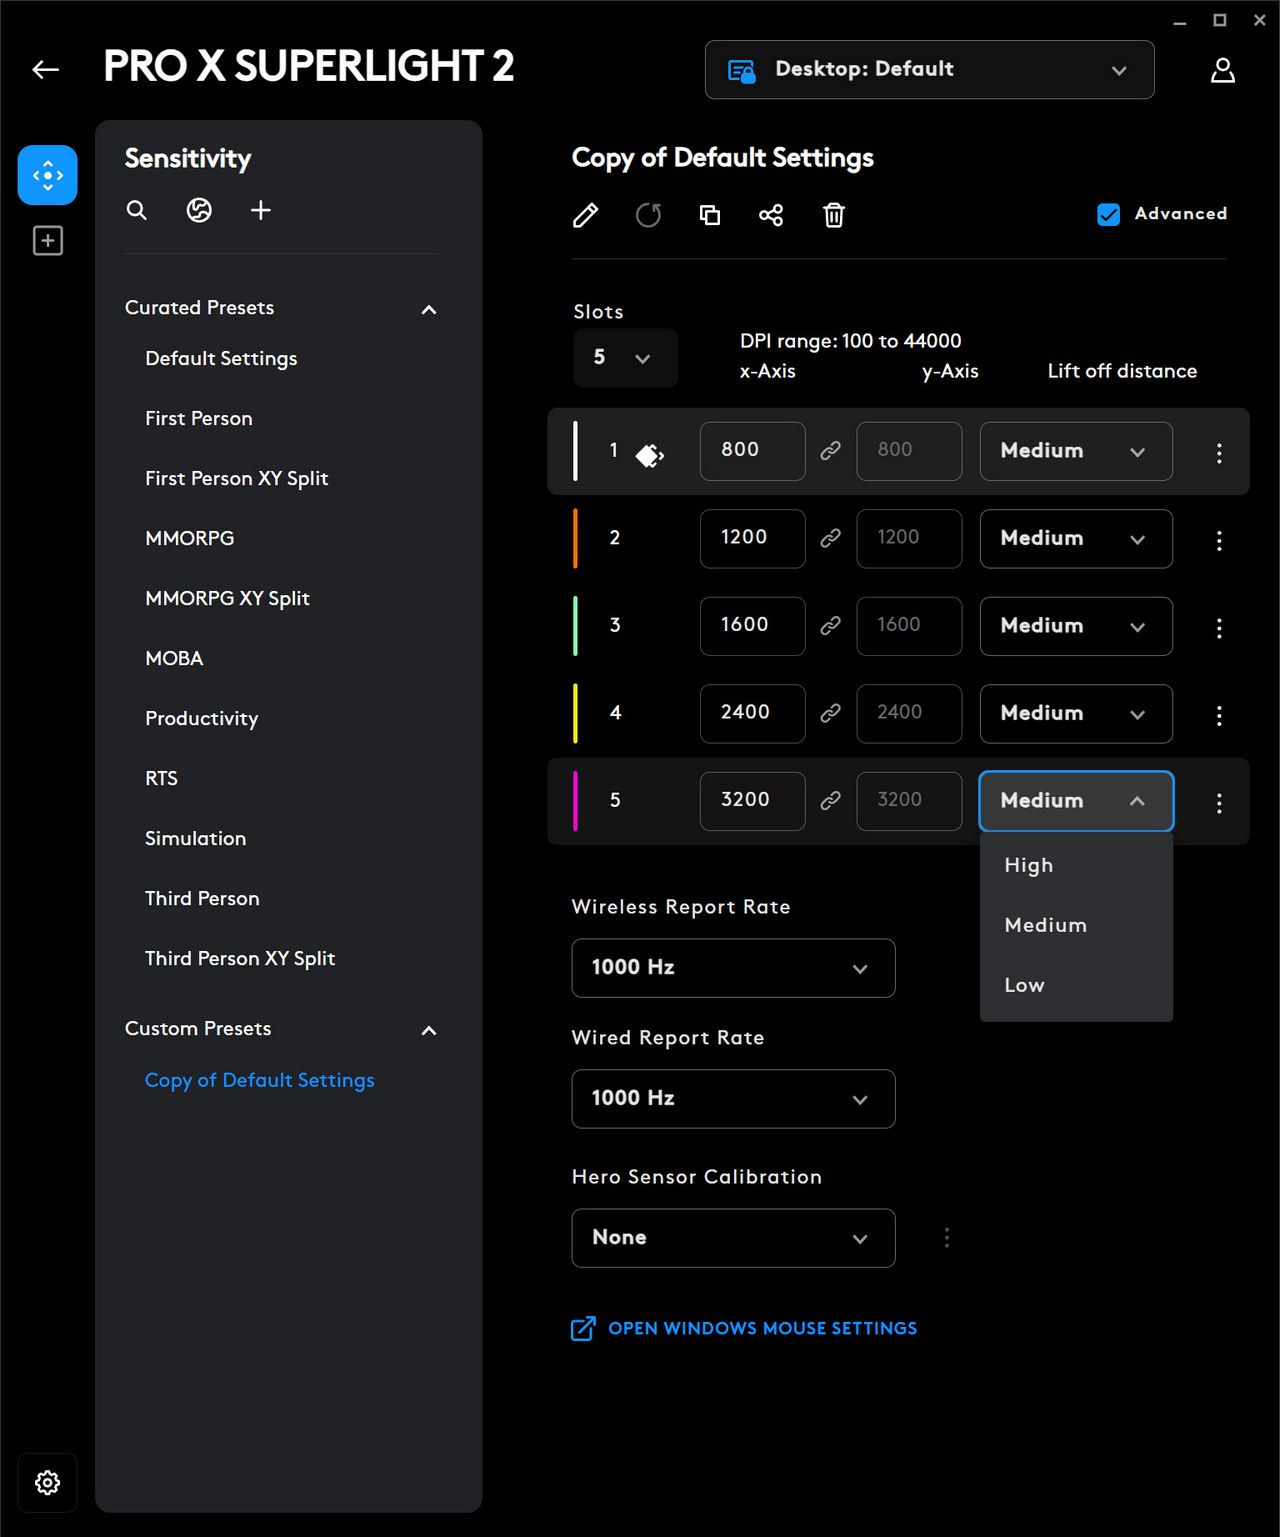
Task: Open more options for slot 3
Action: [x=1219, y=628]
